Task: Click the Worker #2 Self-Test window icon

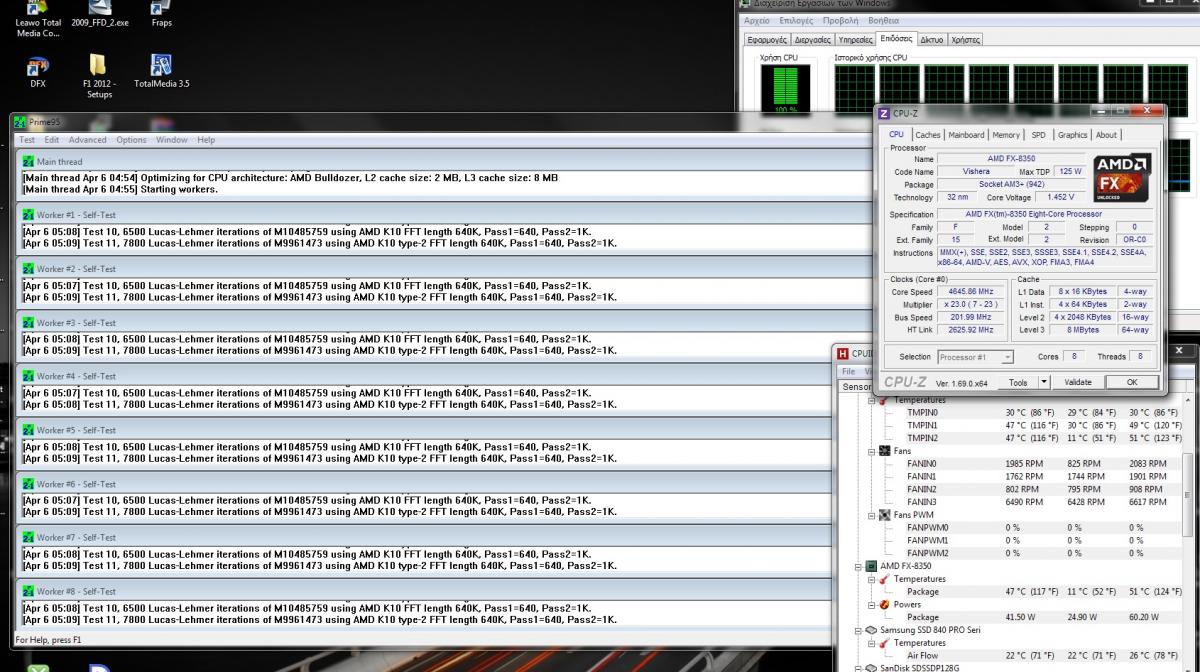Action: pos(28,269)
